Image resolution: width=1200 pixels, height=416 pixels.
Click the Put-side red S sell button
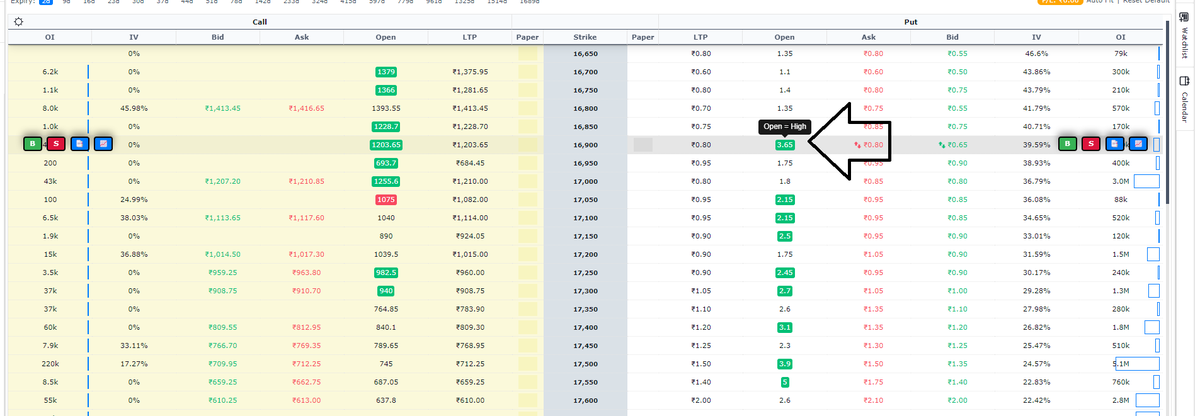pos(1091,144)
